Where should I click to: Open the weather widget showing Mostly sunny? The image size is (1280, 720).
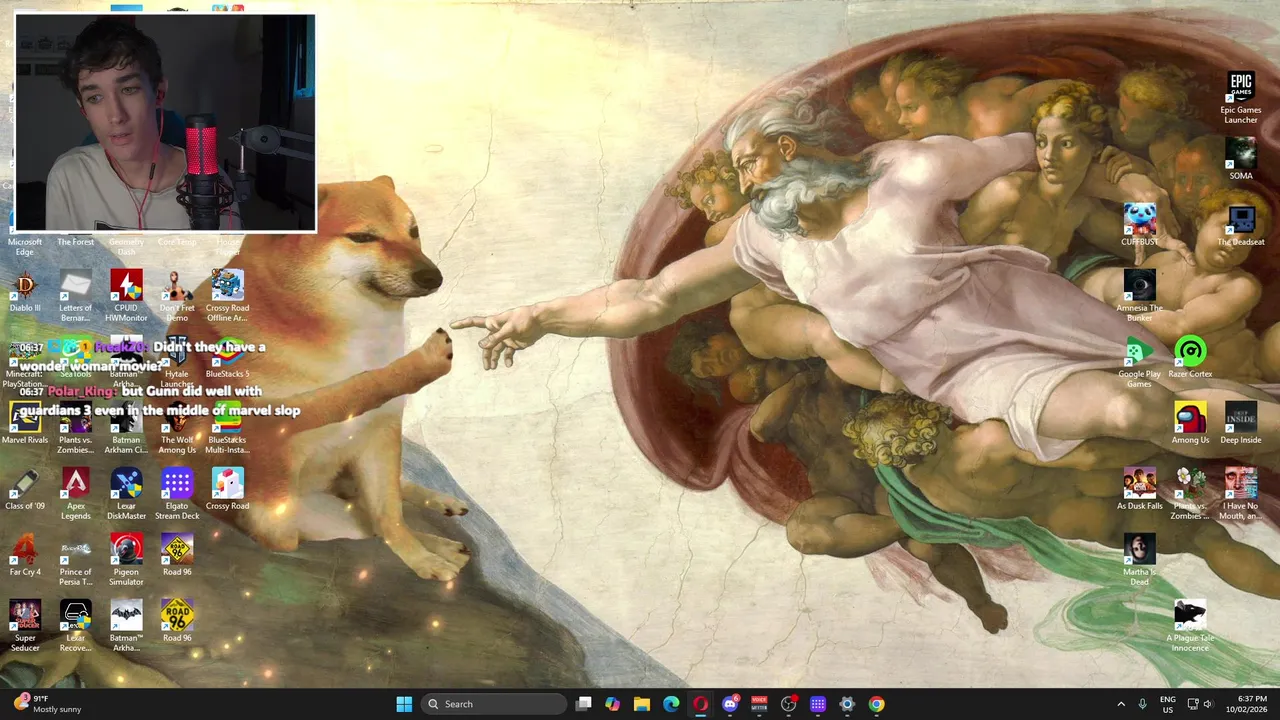click(x=45, y=704)
